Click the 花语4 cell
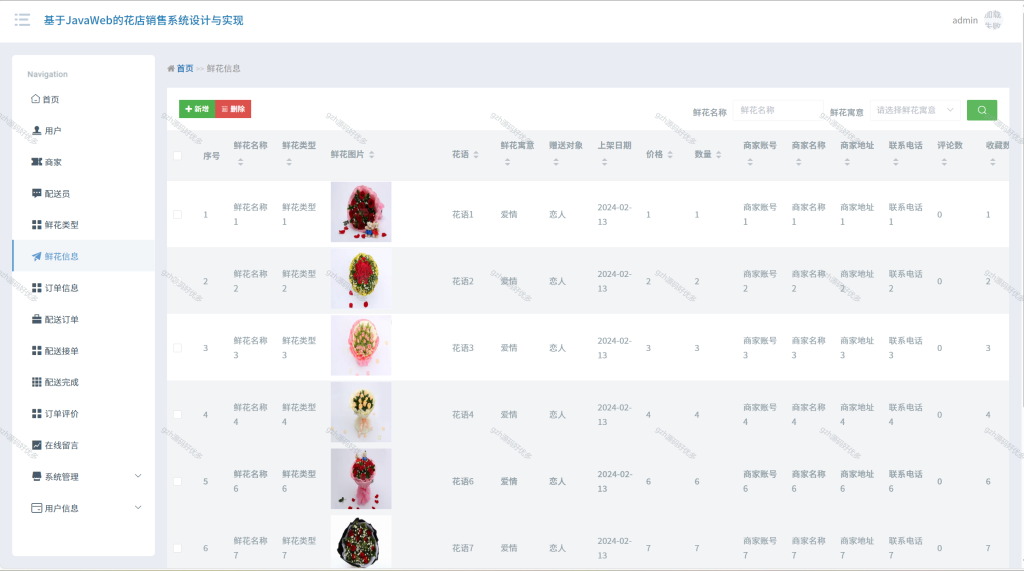The width and height of the screenshot is (1024, 571). click(x=462, y=414)
